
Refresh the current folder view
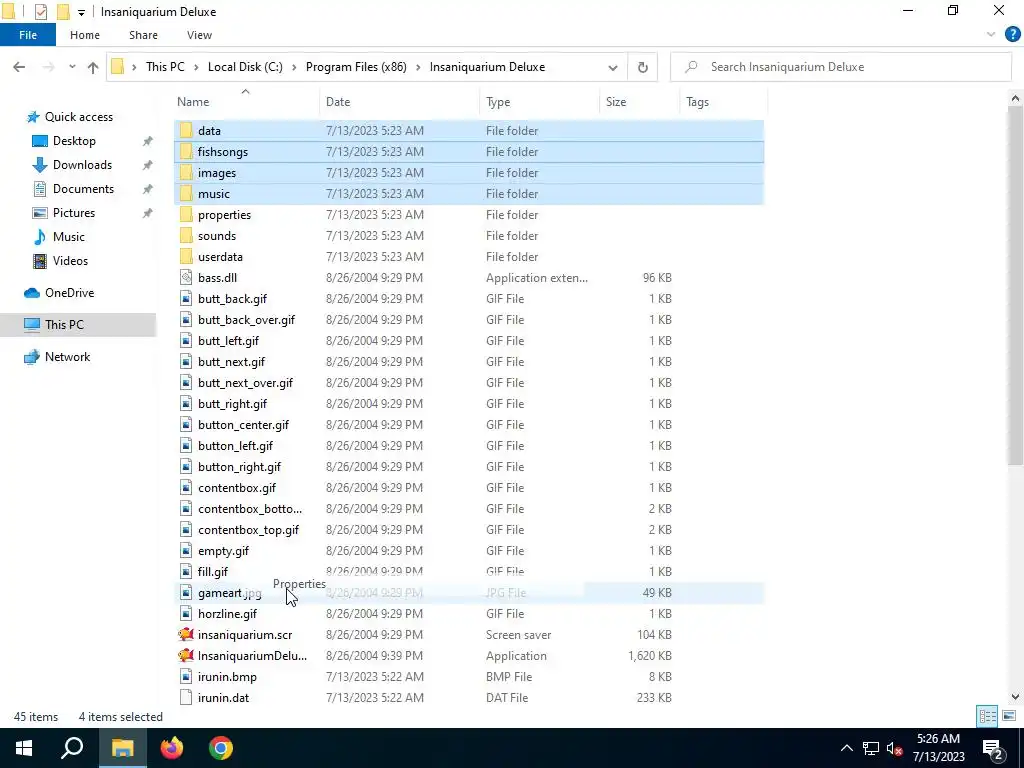coord(643,67)
